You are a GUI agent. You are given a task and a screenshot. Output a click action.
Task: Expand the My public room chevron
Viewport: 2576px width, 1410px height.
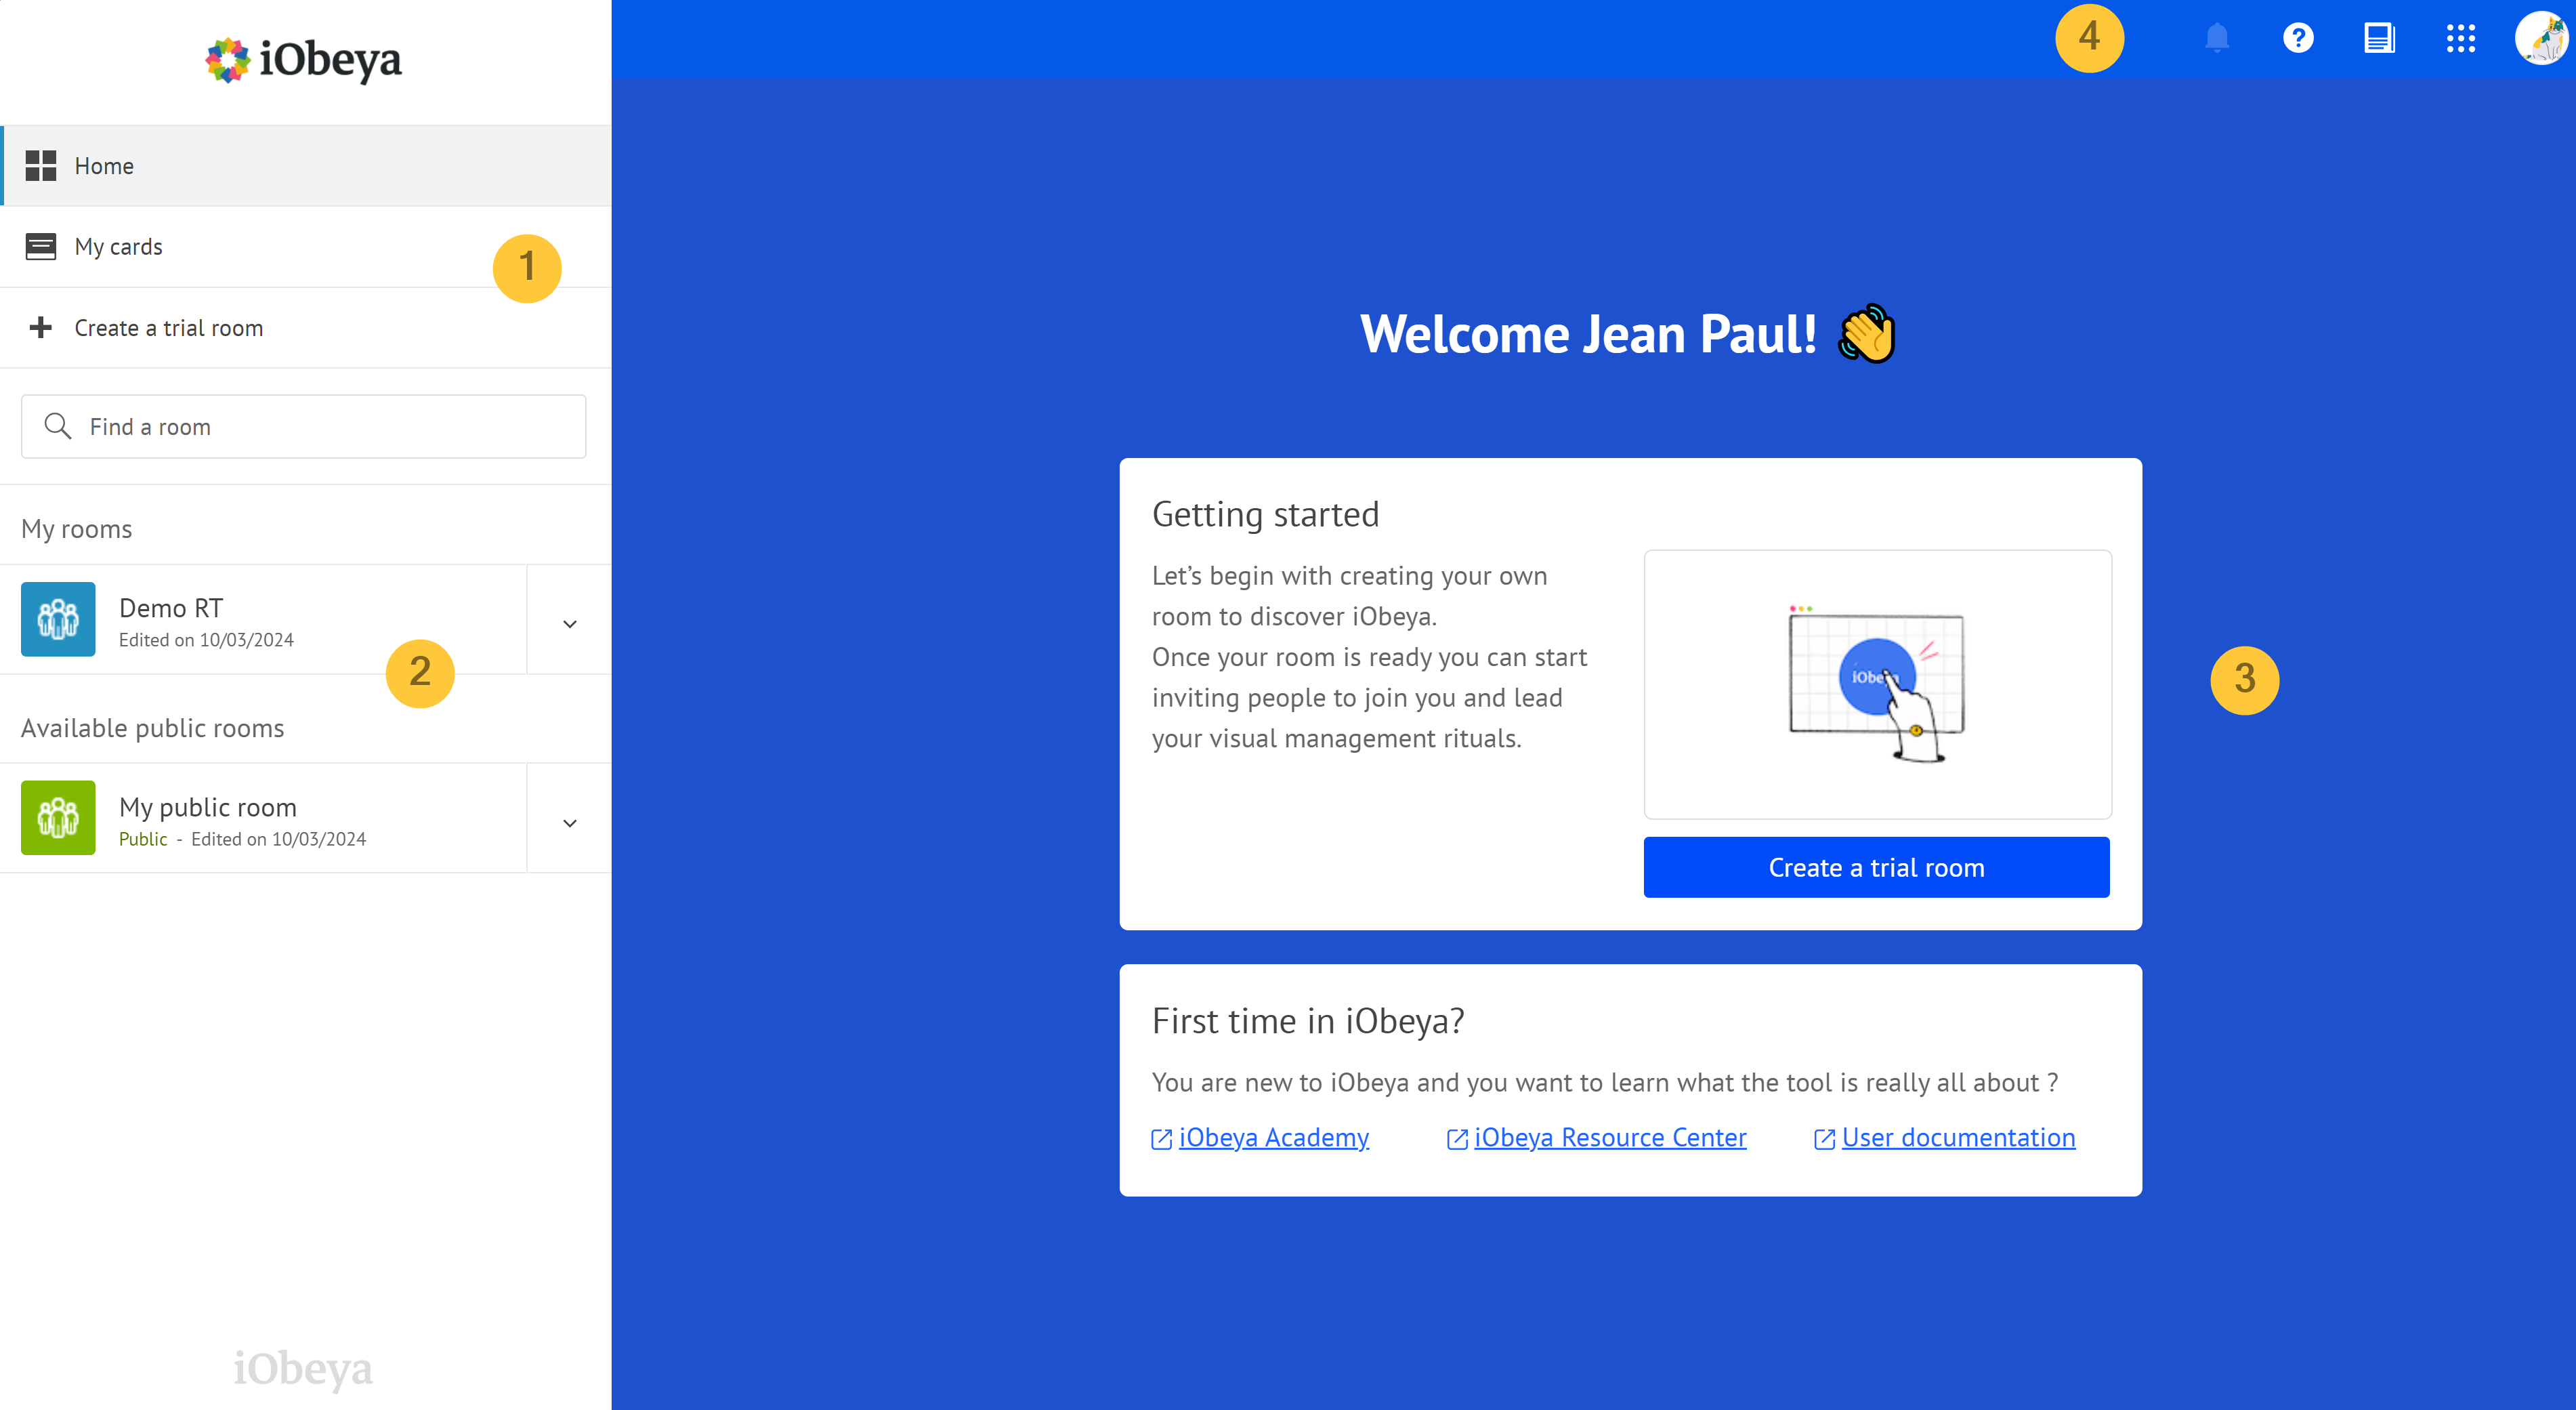pos(570,823)
